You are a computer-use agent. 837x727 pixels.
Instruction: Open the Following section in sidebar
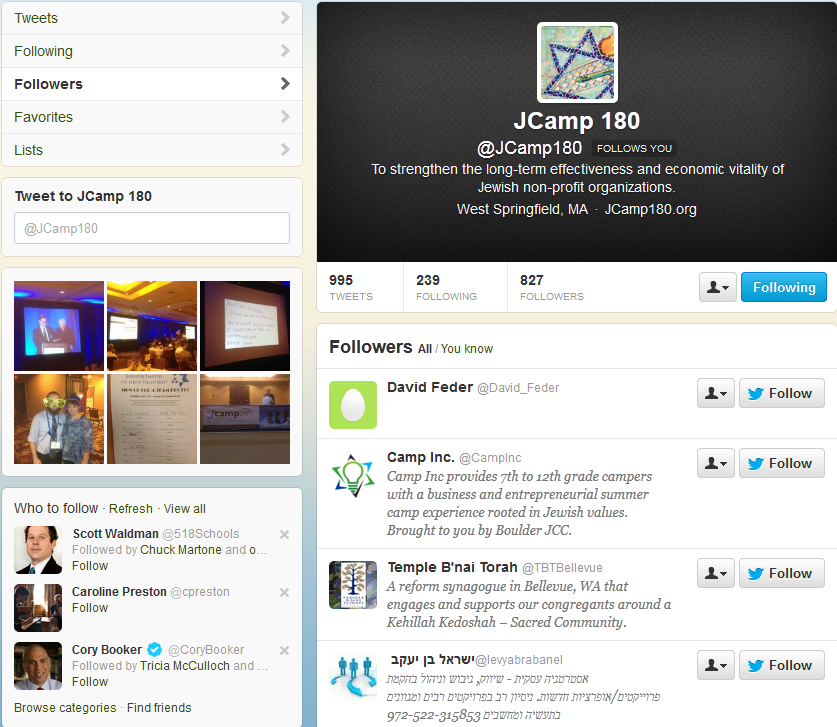(x=152, y=51)
